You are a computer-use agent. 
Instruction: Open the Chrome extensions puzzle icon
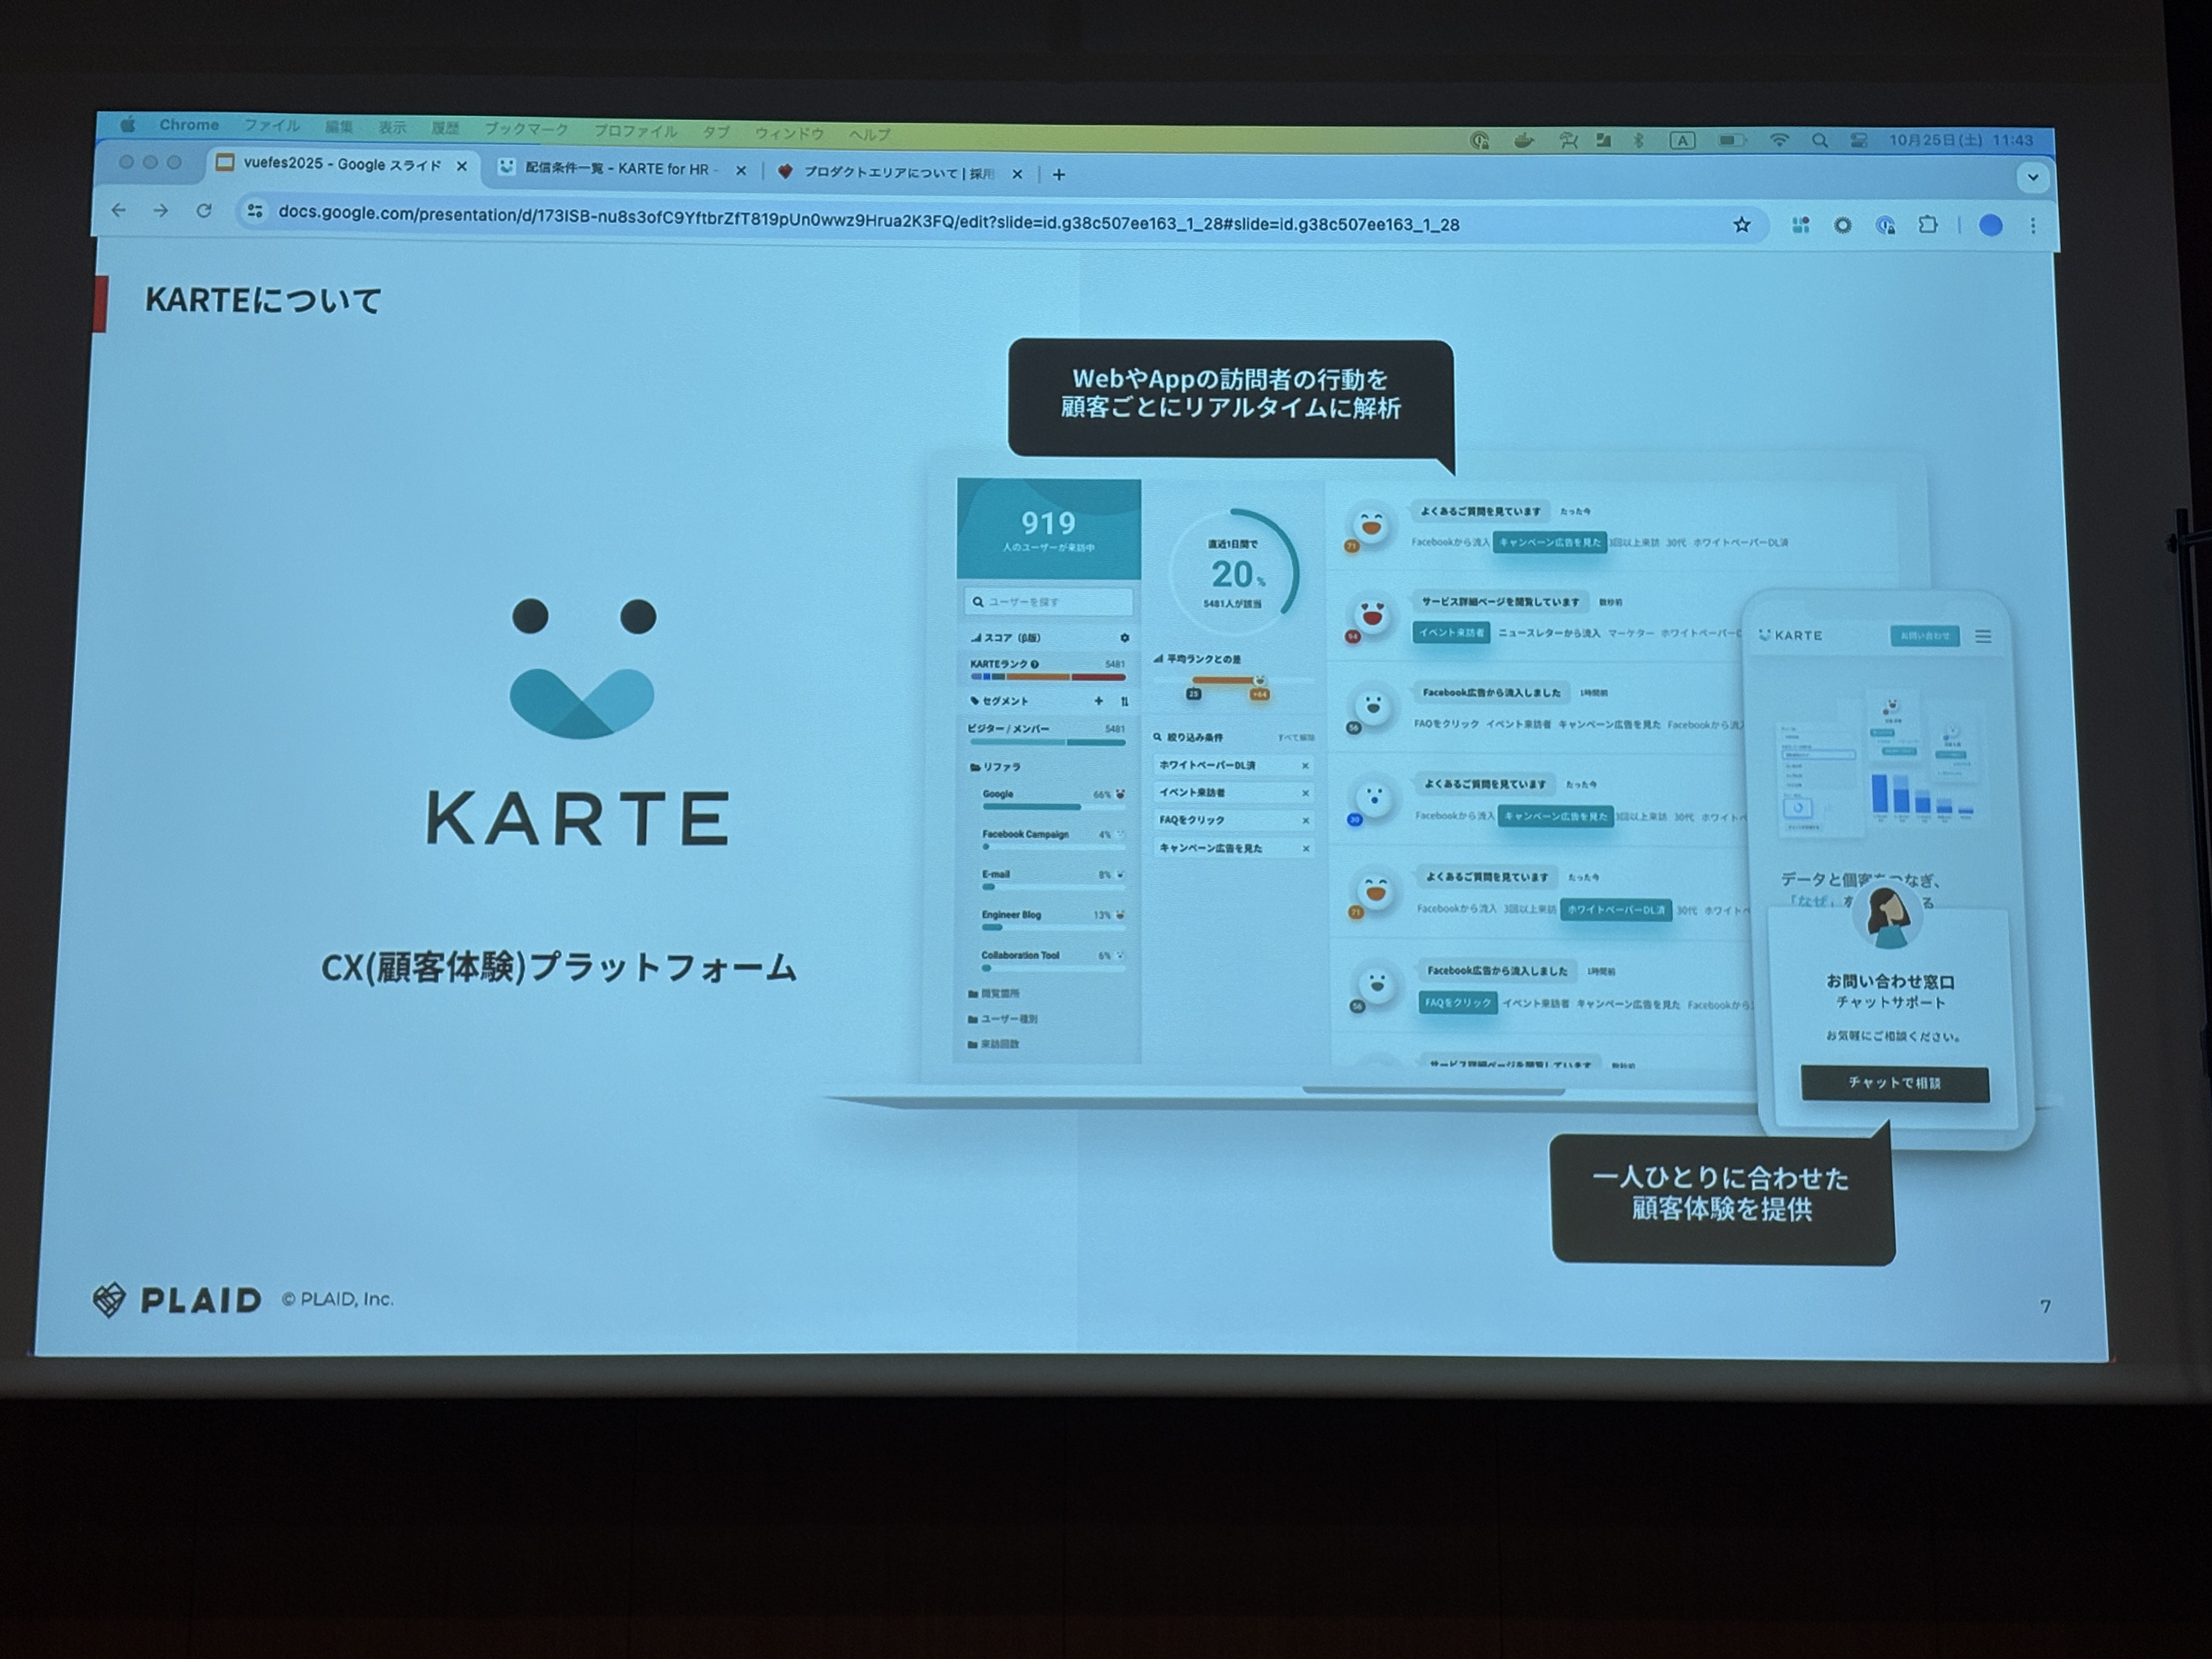point(1928,225)
